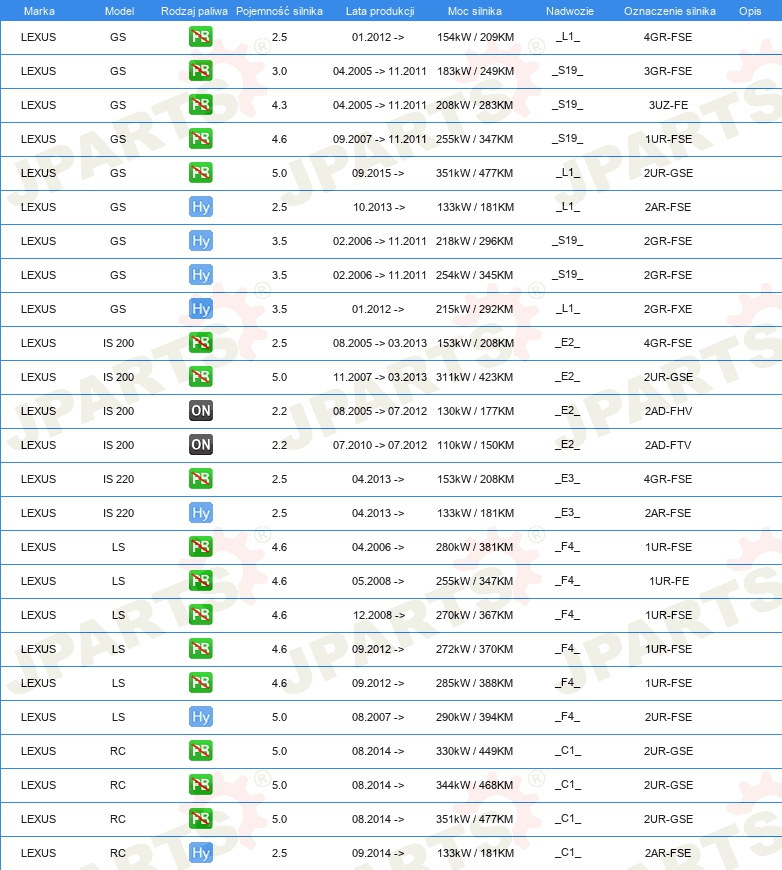Click diesel ON icon in 2AD-FTV row
782x870 pixels.
coord(200,444)
